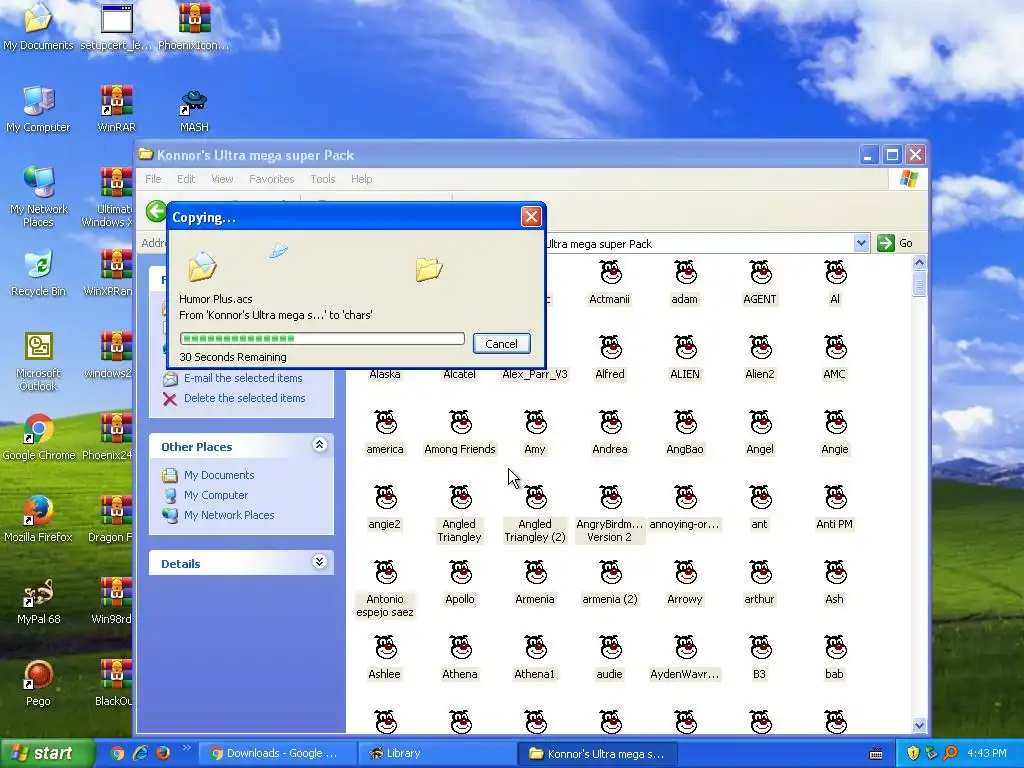Select the Angie character file
1024x768 pixels.
click(835, 433)
